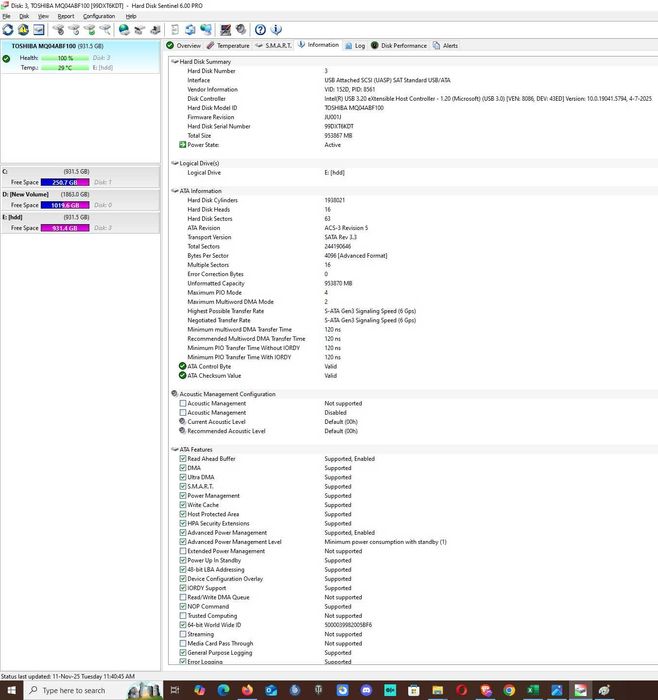Click the 'Status last updated' status bar text
This screenshot has width=658, height=700.
68,676
